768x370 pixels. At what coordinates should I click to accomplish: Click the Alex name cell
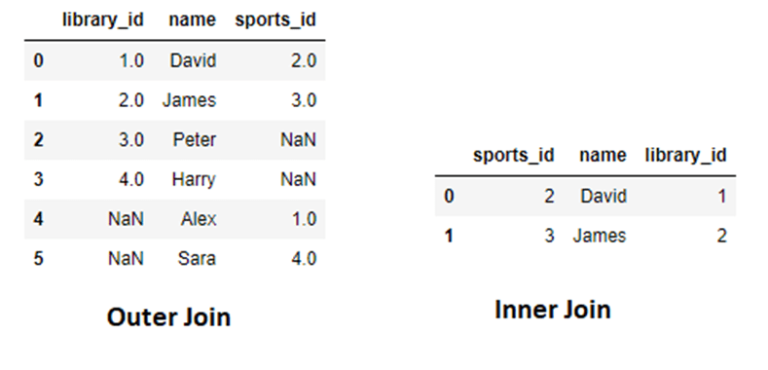[x=198, y=219]
